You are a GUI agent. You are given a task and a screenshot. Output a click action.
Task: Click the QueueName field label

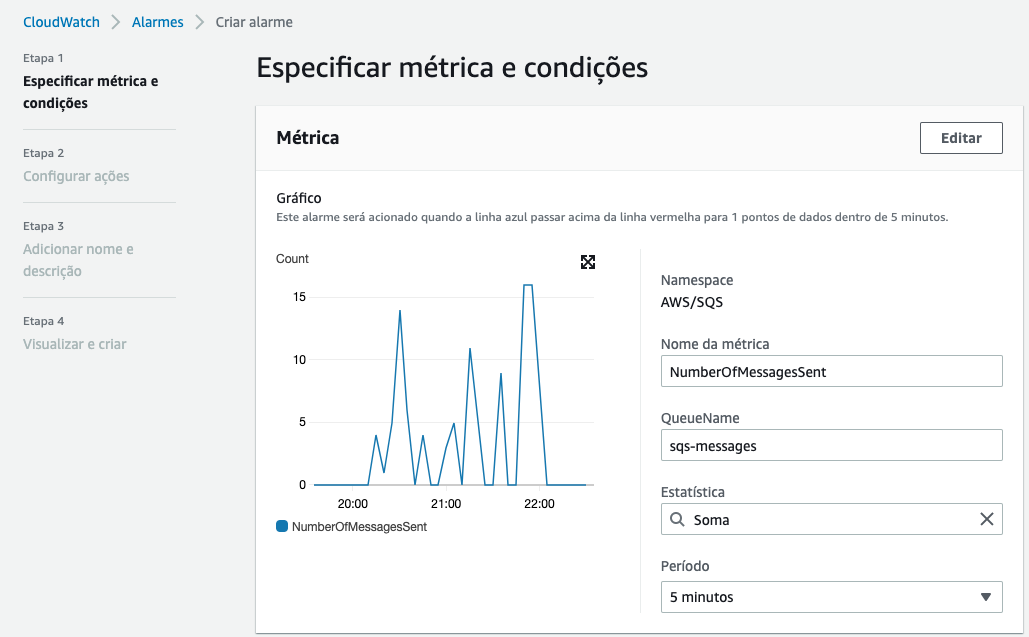700,418
